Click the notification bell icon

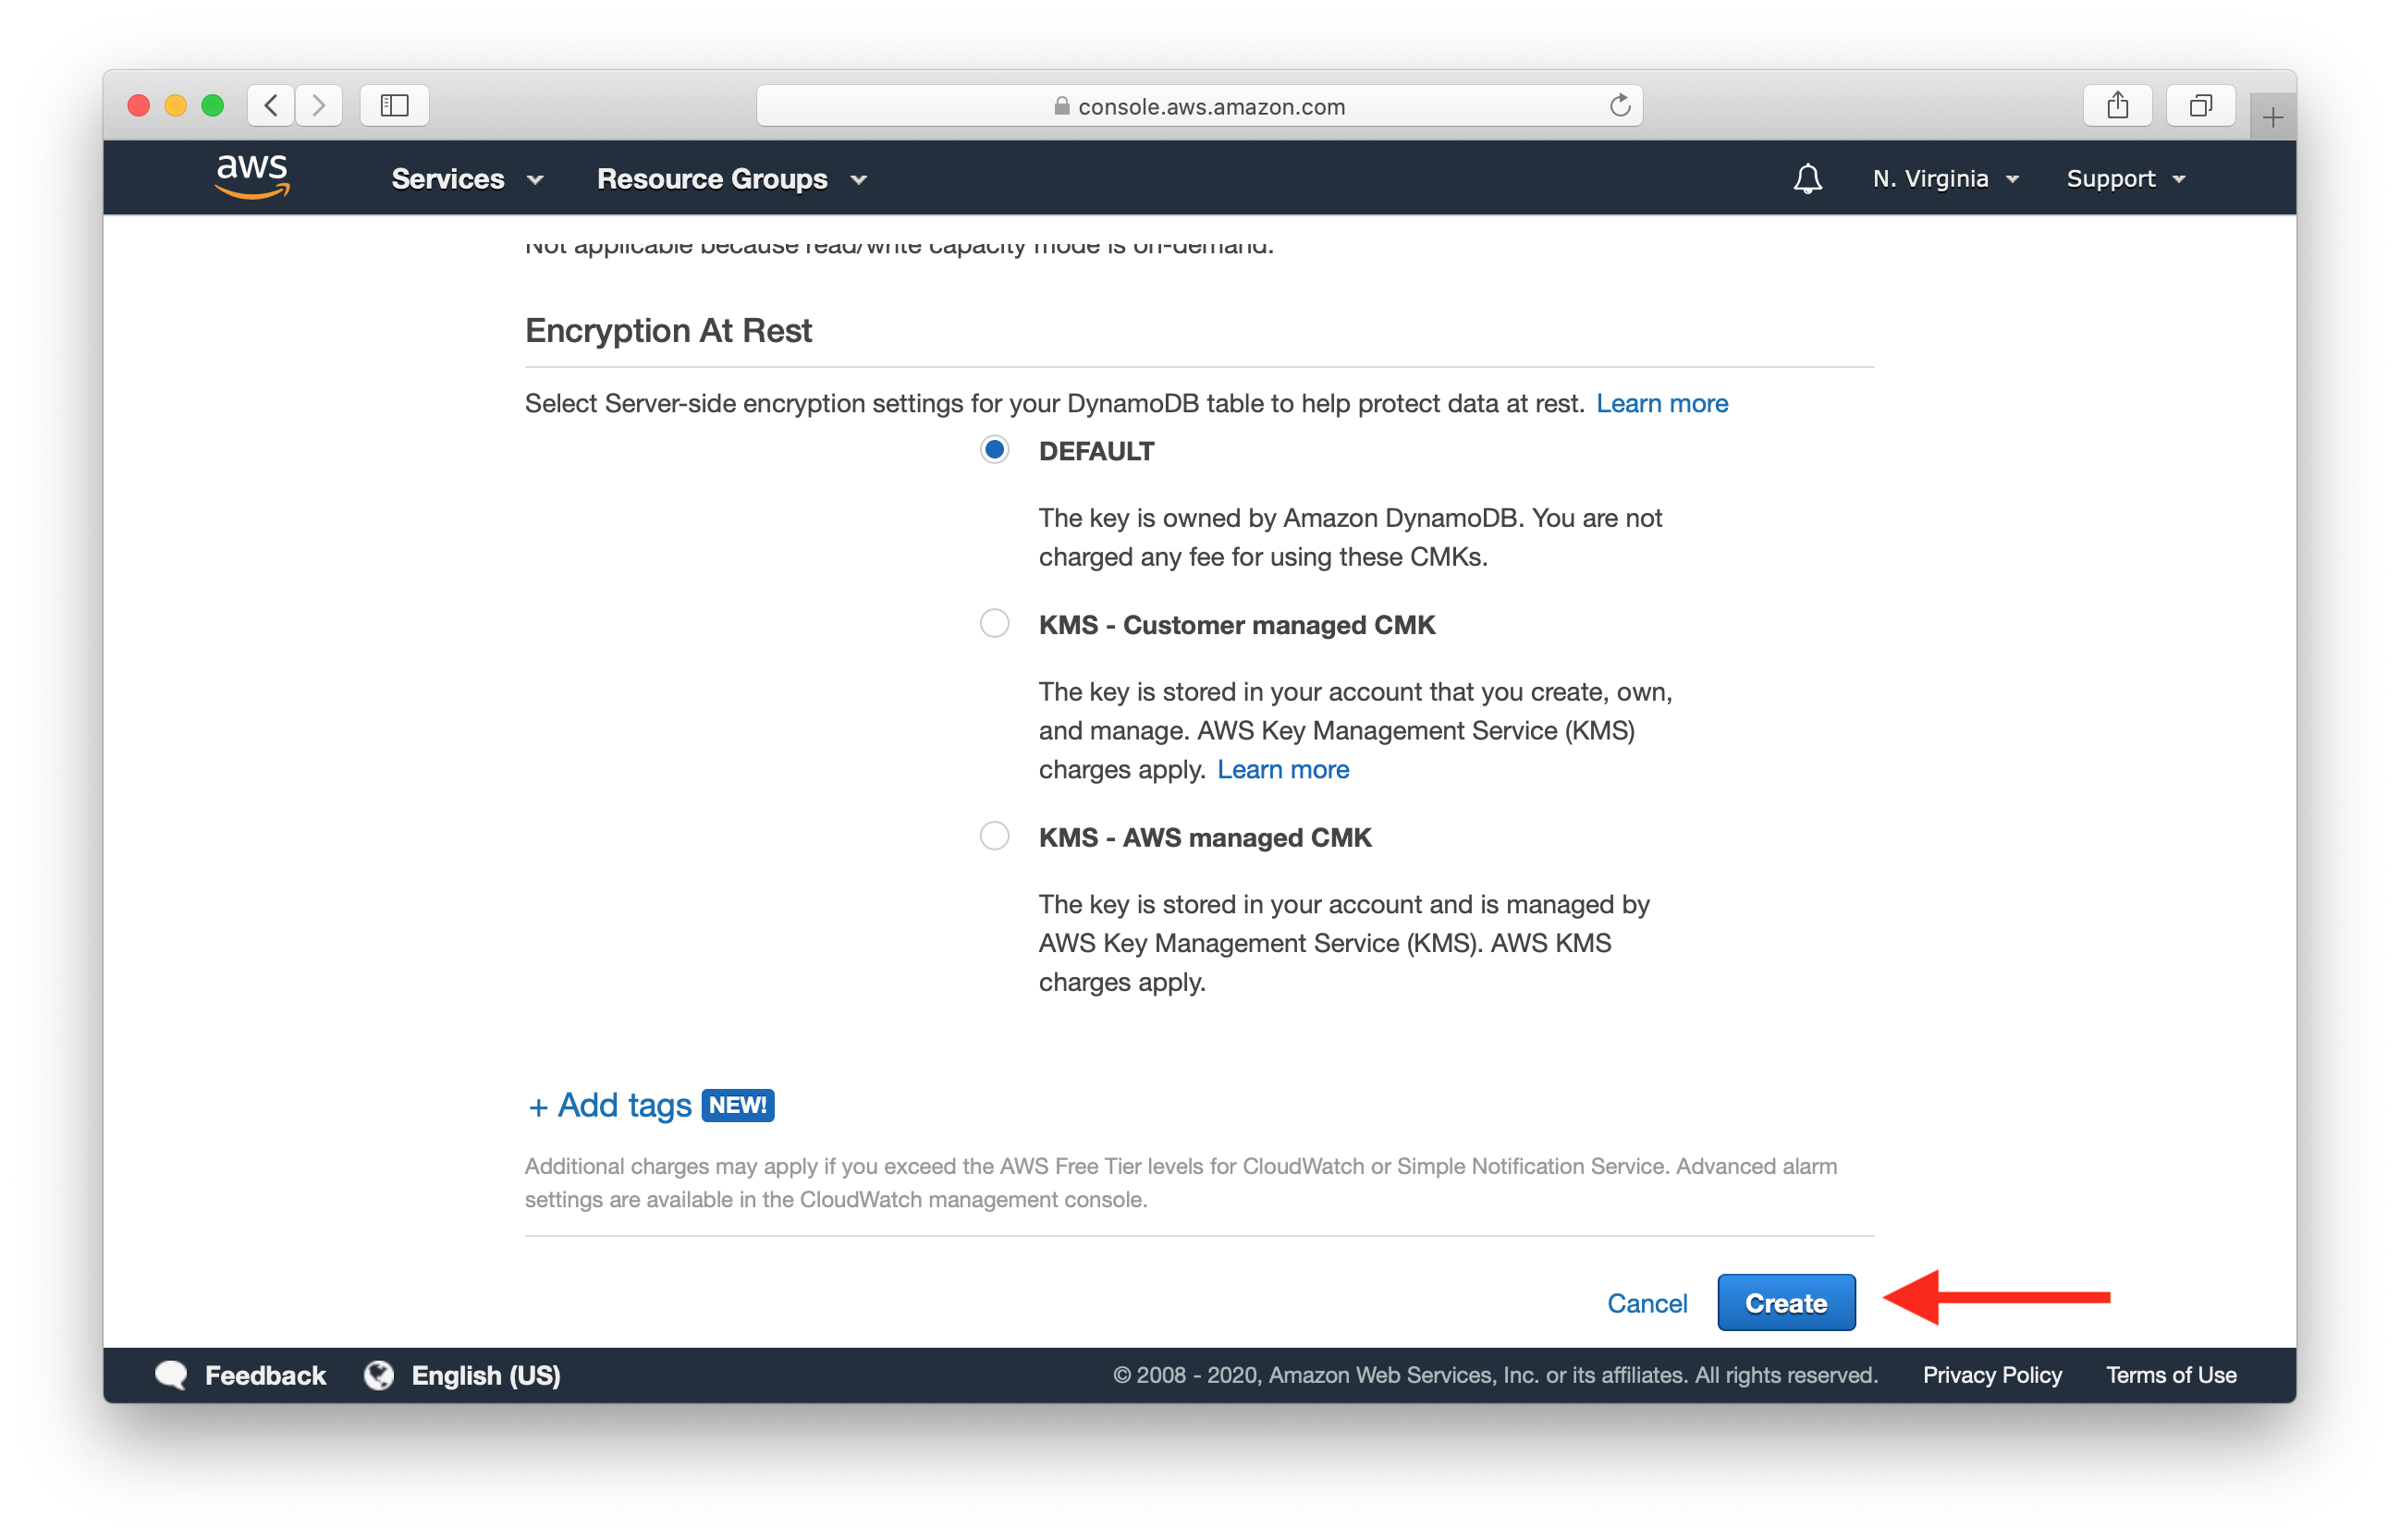tap(1808, 178)
